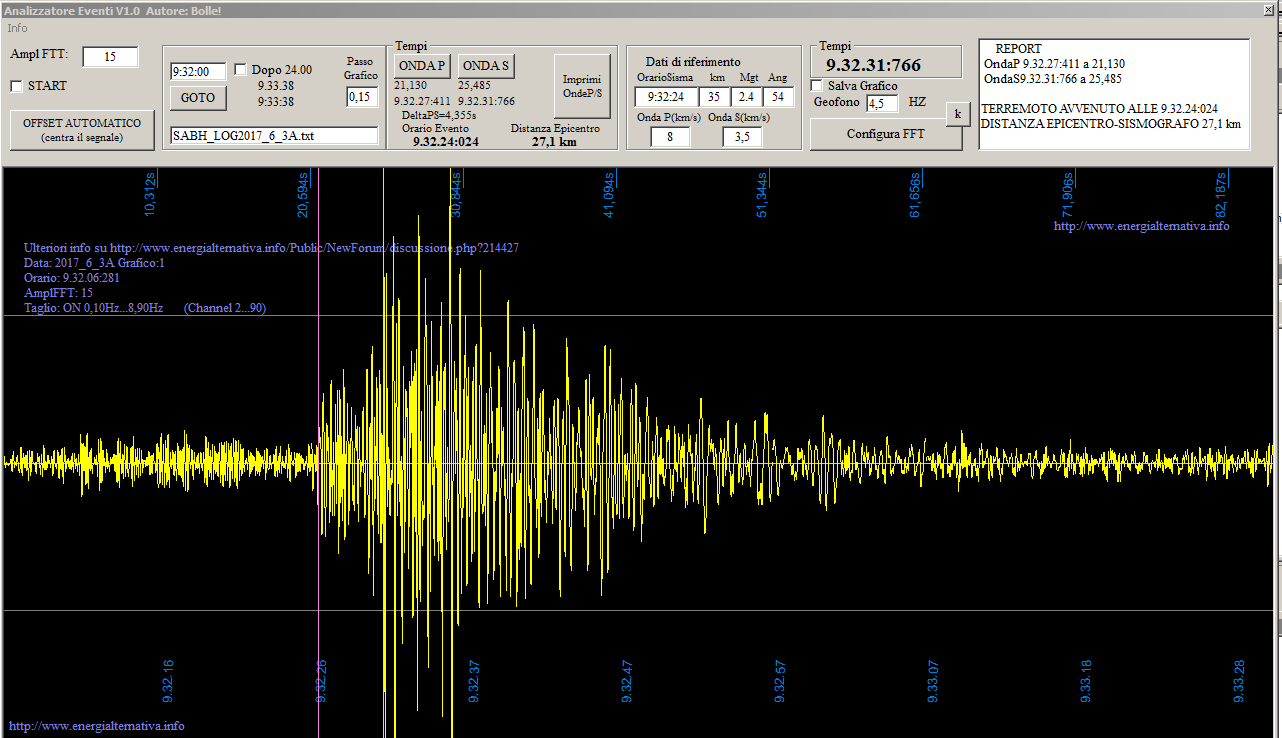Click OFFSET AUTOMATICO button

click(x=82, y=130)
